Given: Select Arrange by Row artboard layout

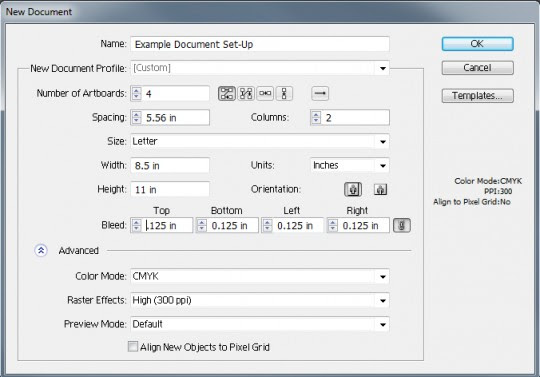Looking at the screenshot, I should pos(265,93).
